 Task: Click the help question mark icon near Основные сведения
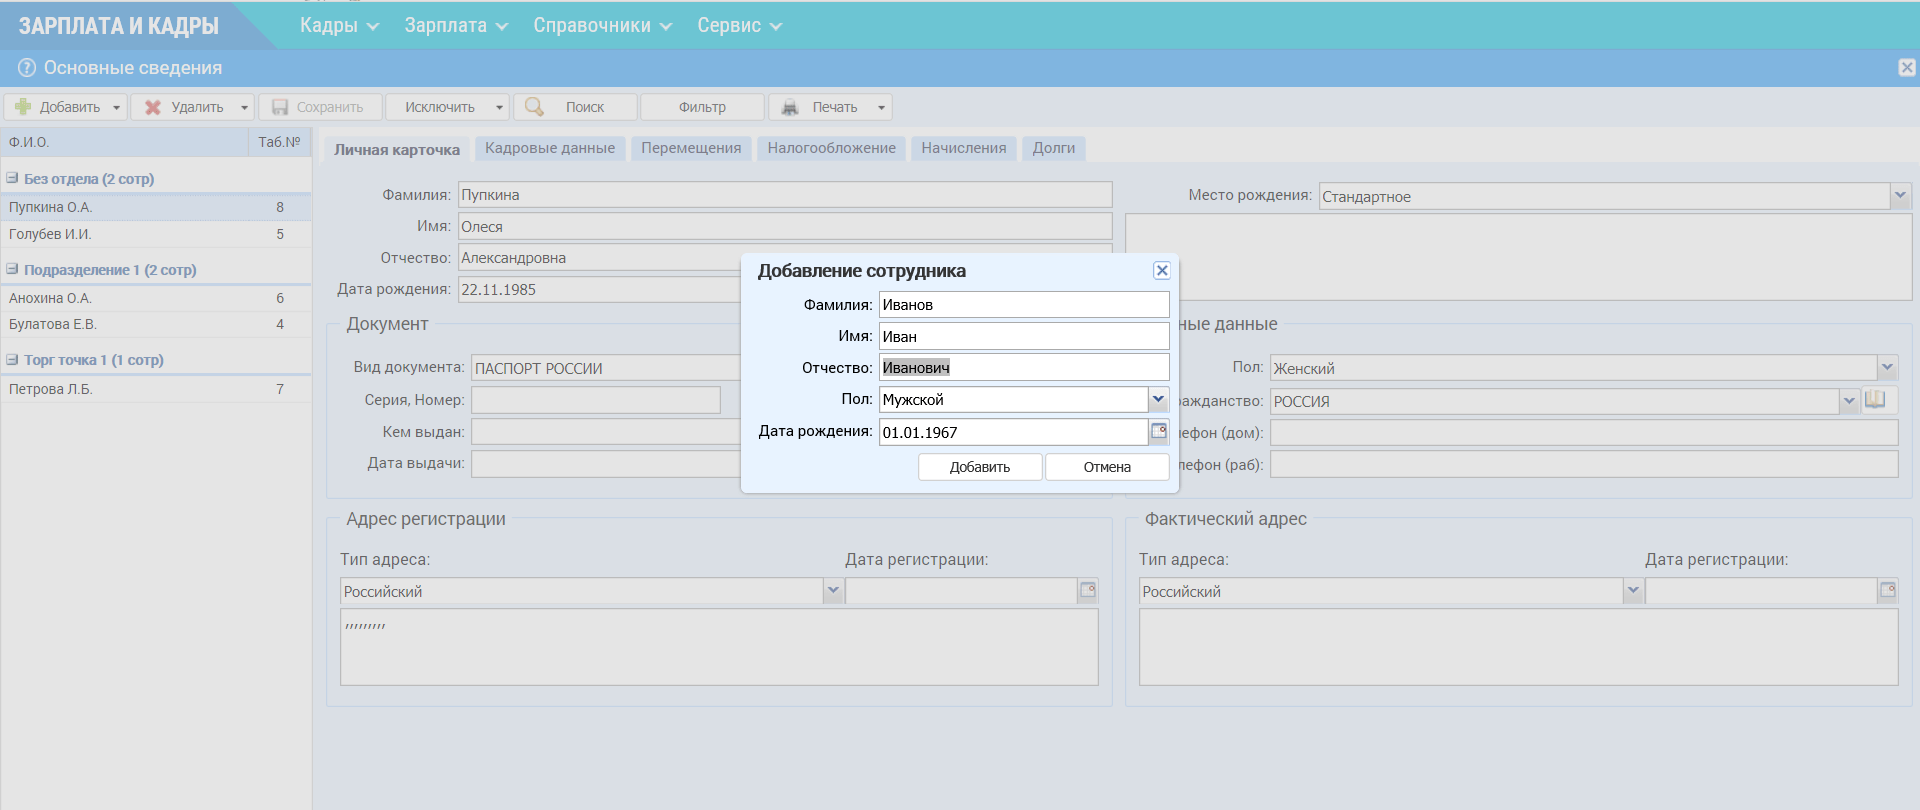27,68
